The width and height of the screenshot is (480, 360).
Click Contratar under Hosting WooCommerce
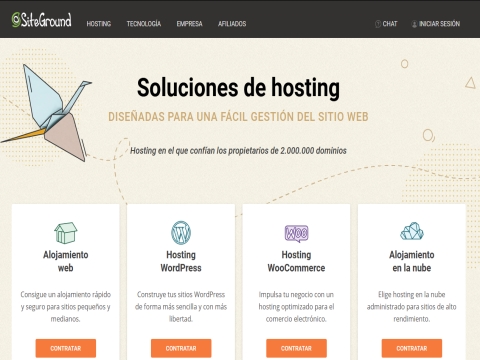(x=296, y=348)
